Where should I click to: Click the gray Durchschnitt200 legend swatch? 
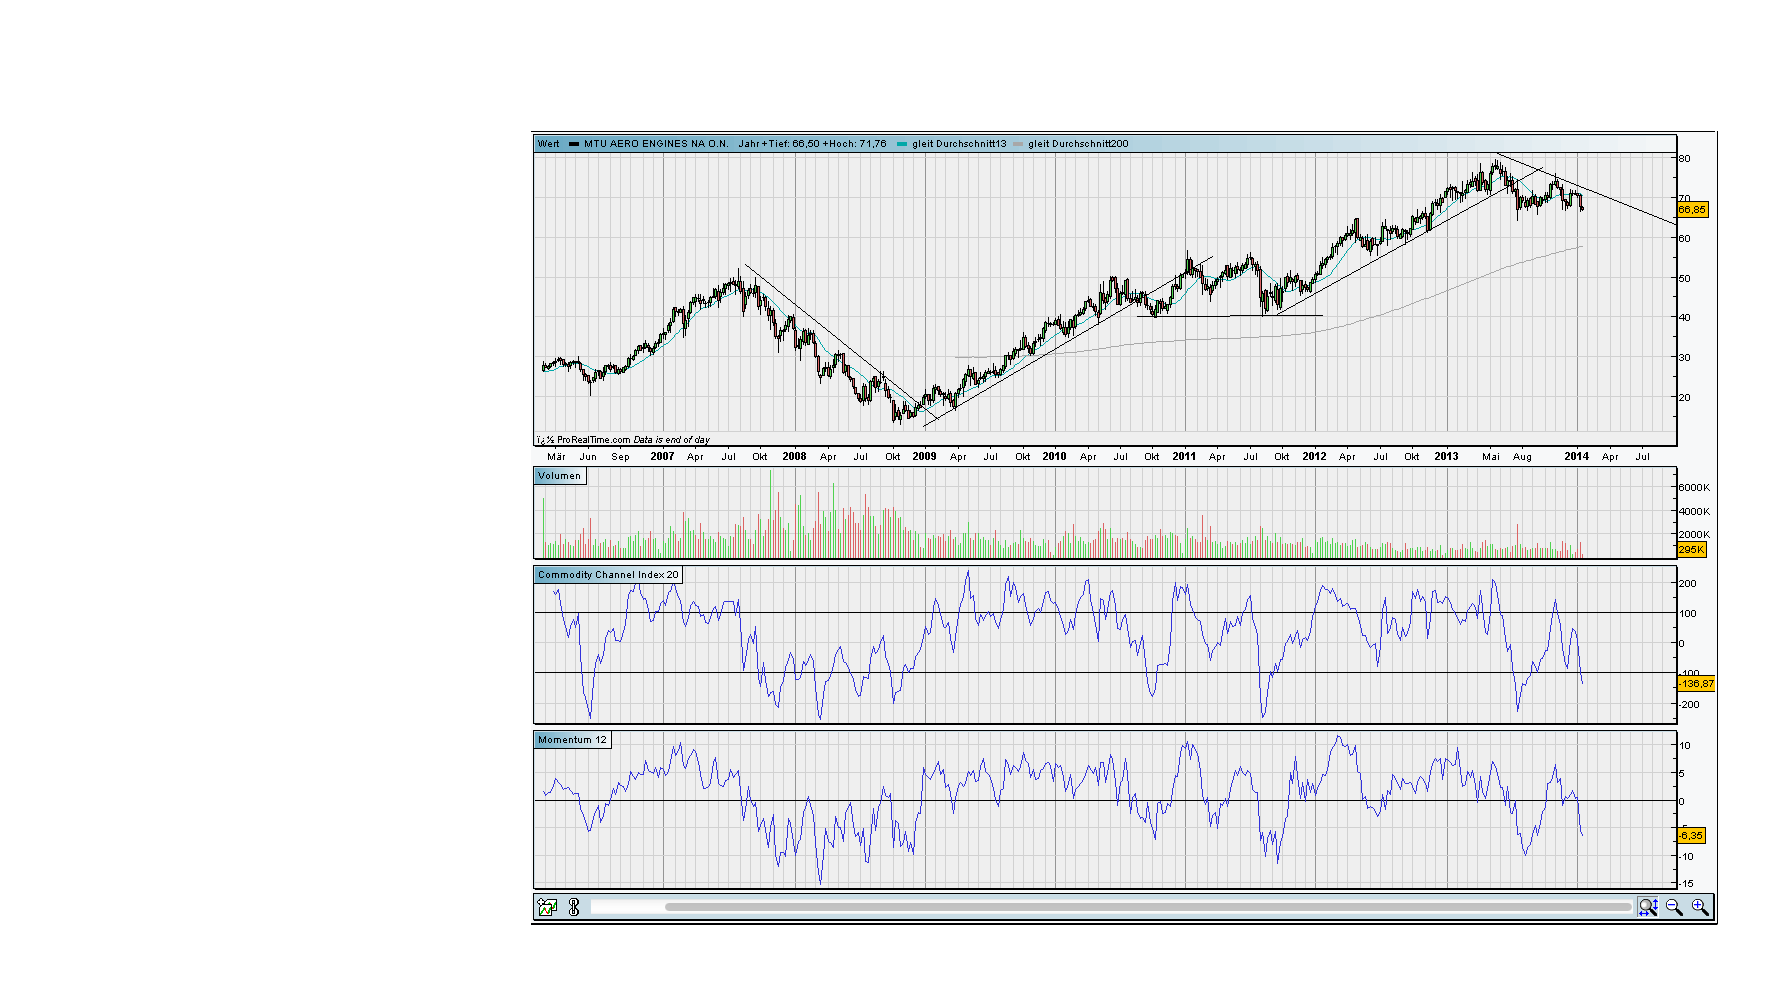[x=1018, y=144]
